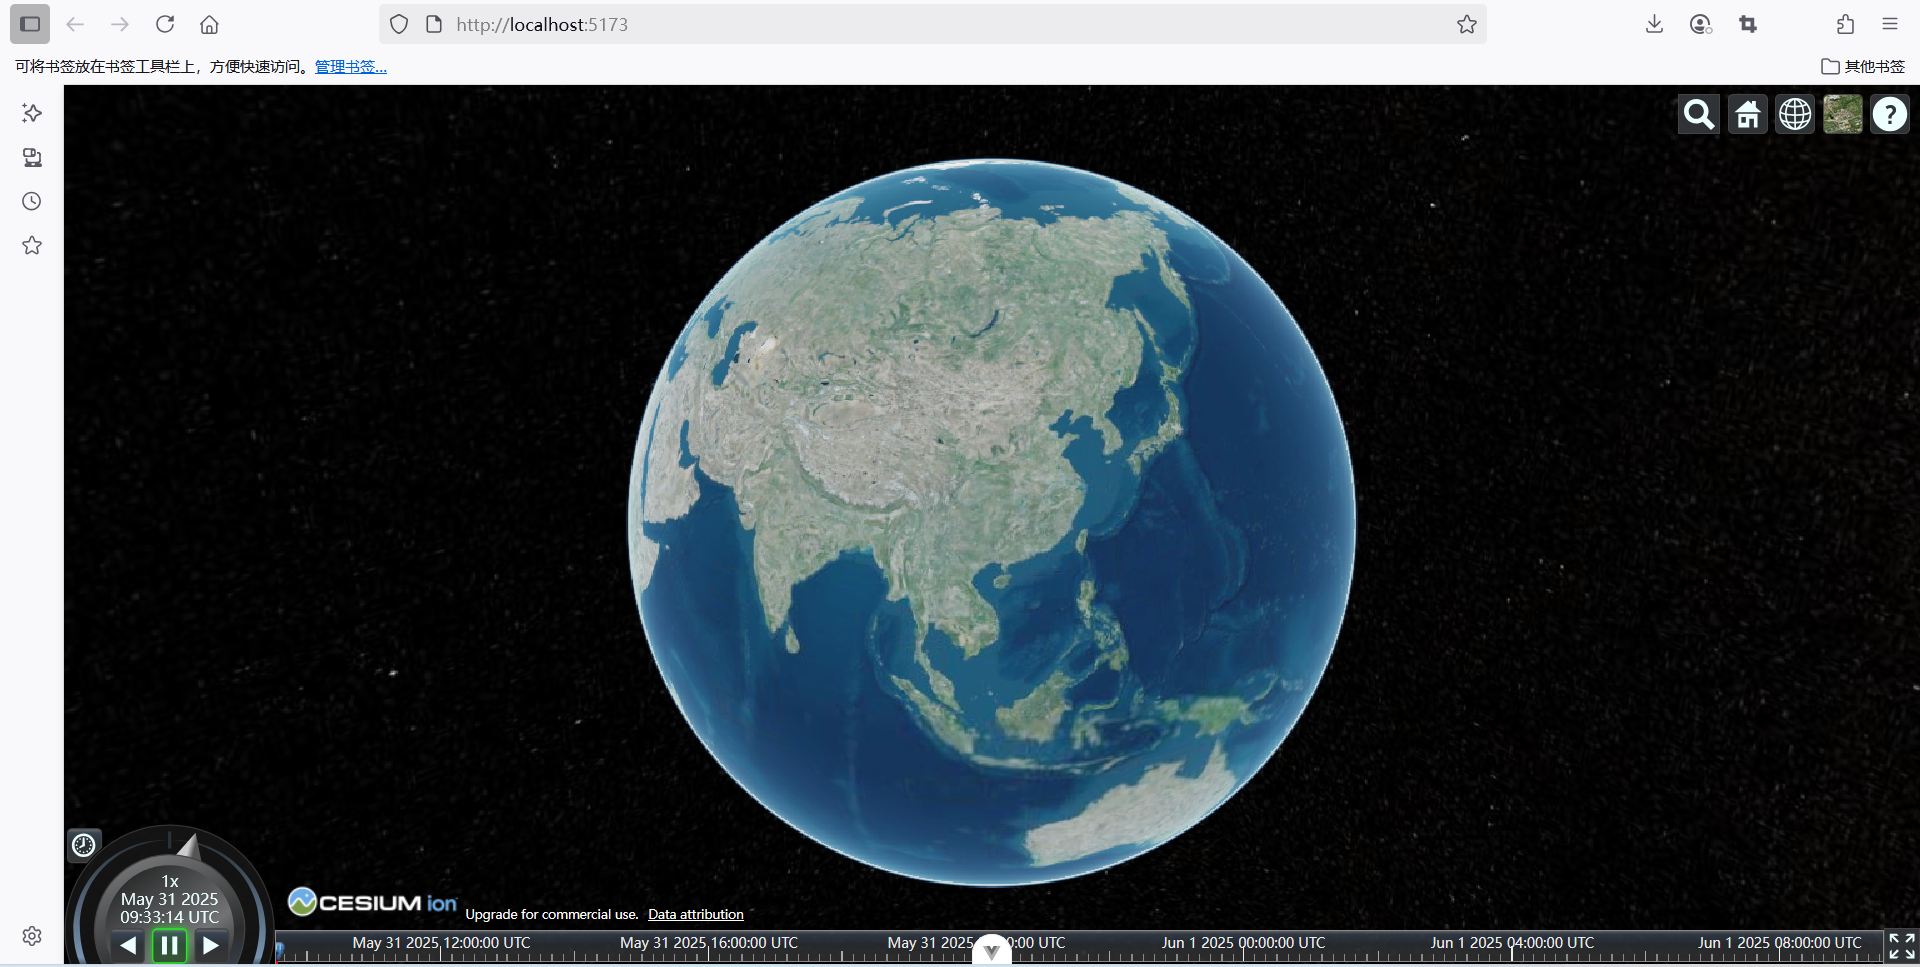The width and height of the screenshot is (1920, 967).
Task: Toggle the browser sidebar panel button
Action: point(30,24)
